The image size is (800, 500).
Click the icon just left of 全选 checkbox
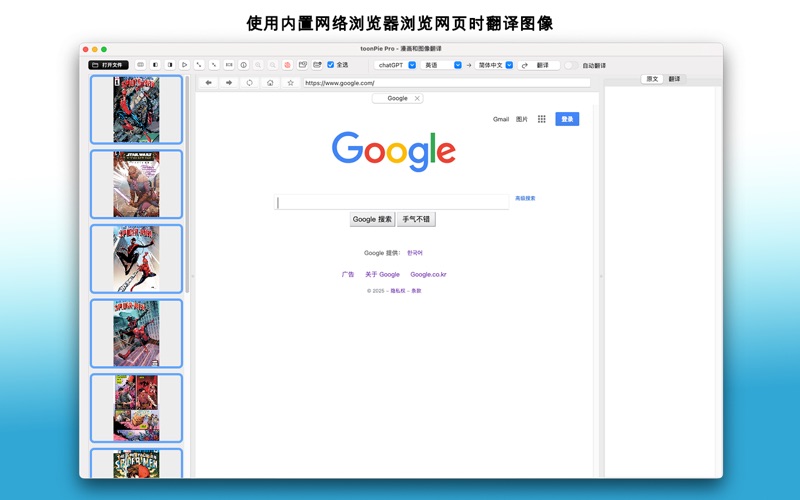317,65
